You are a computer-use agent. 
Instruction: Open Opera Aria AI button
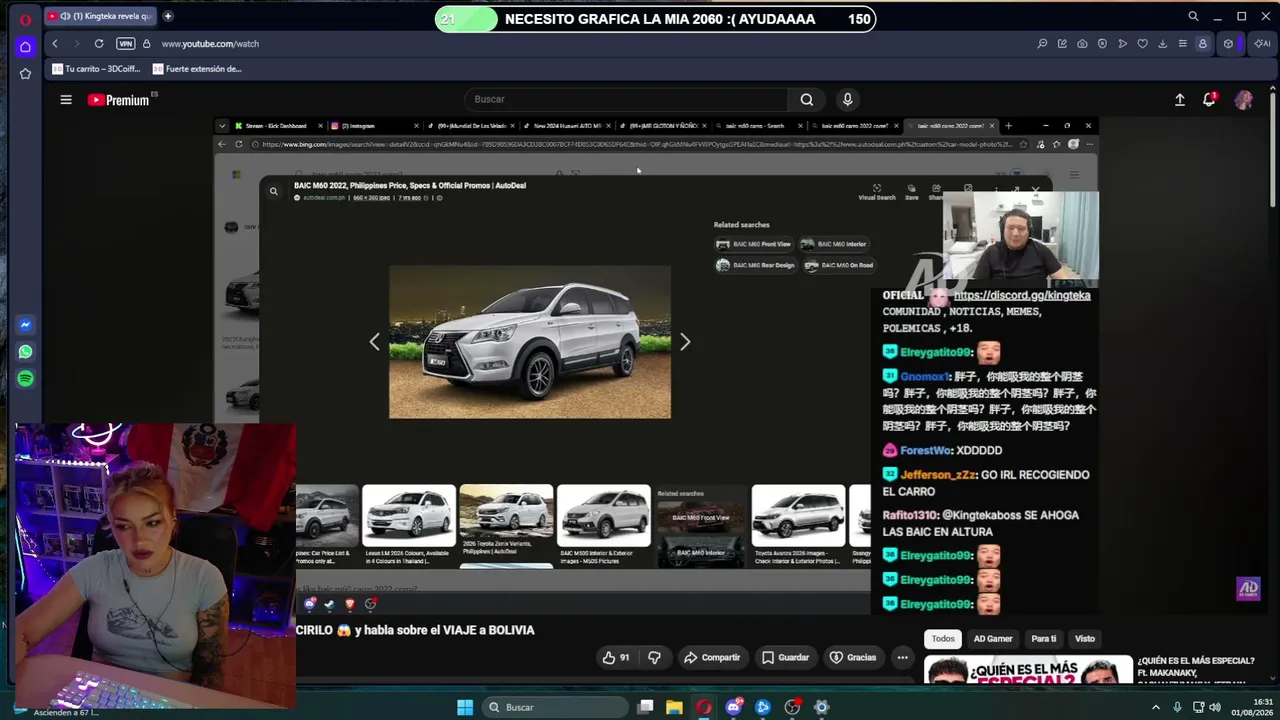[1262, 44]
